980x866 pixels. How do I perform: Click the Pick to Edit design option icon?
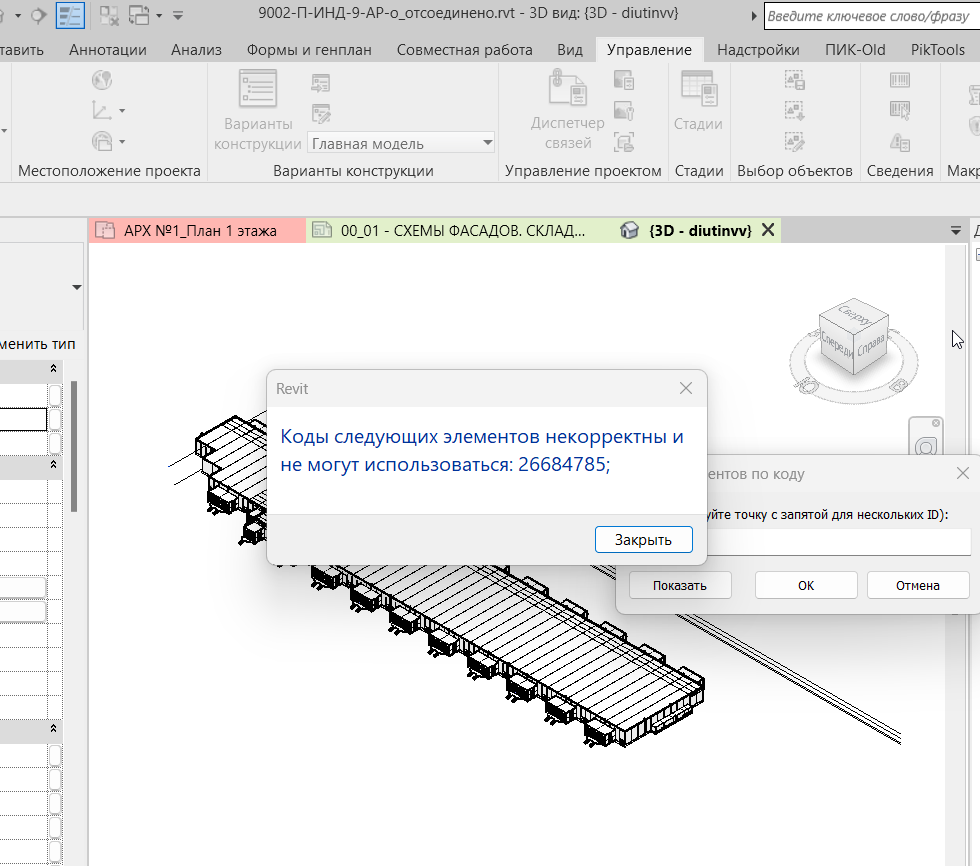tap(321, 114)
